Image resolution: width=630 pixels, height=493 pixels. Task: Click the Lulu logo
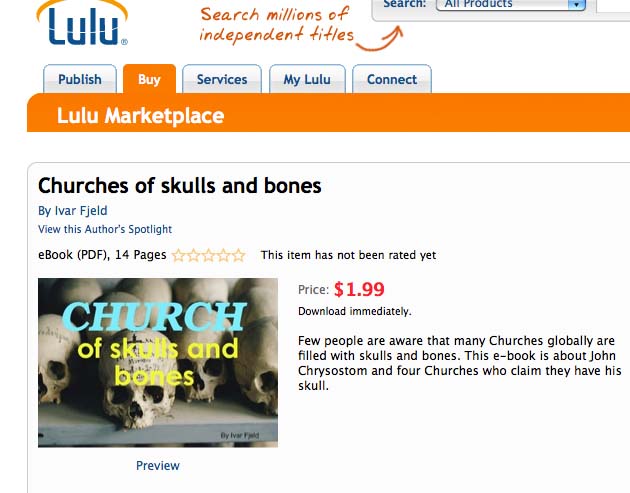(82, 23)
